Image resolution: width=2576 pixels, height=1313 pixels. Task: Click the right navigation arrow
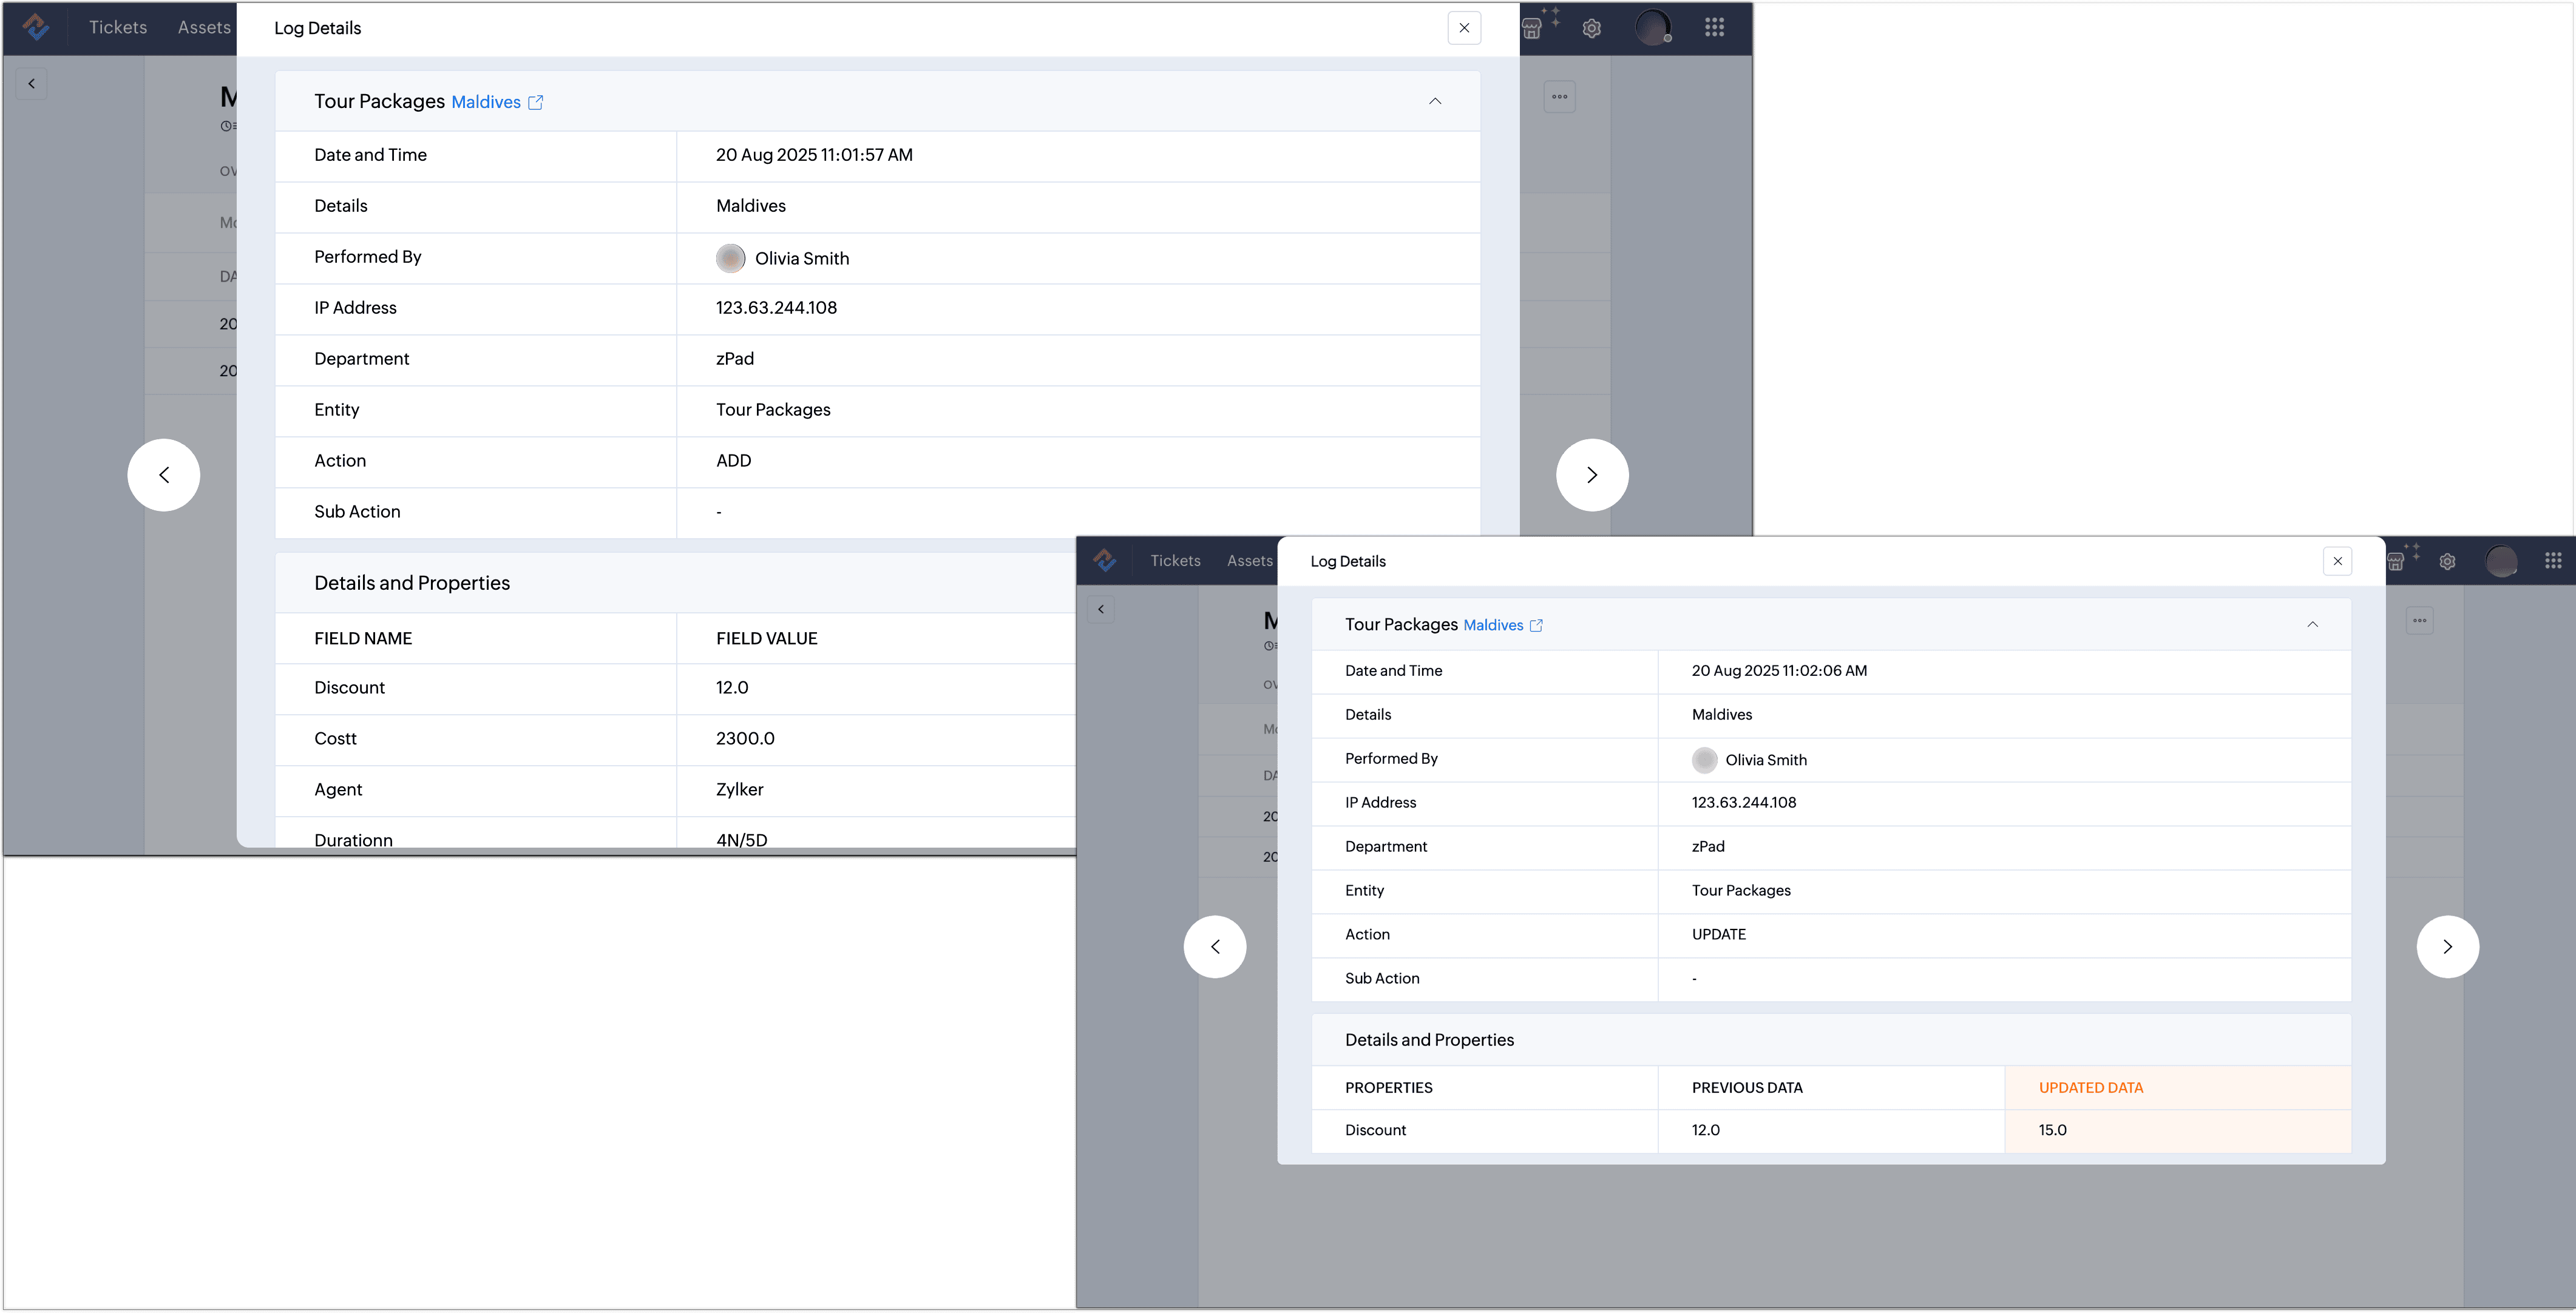1592,475
